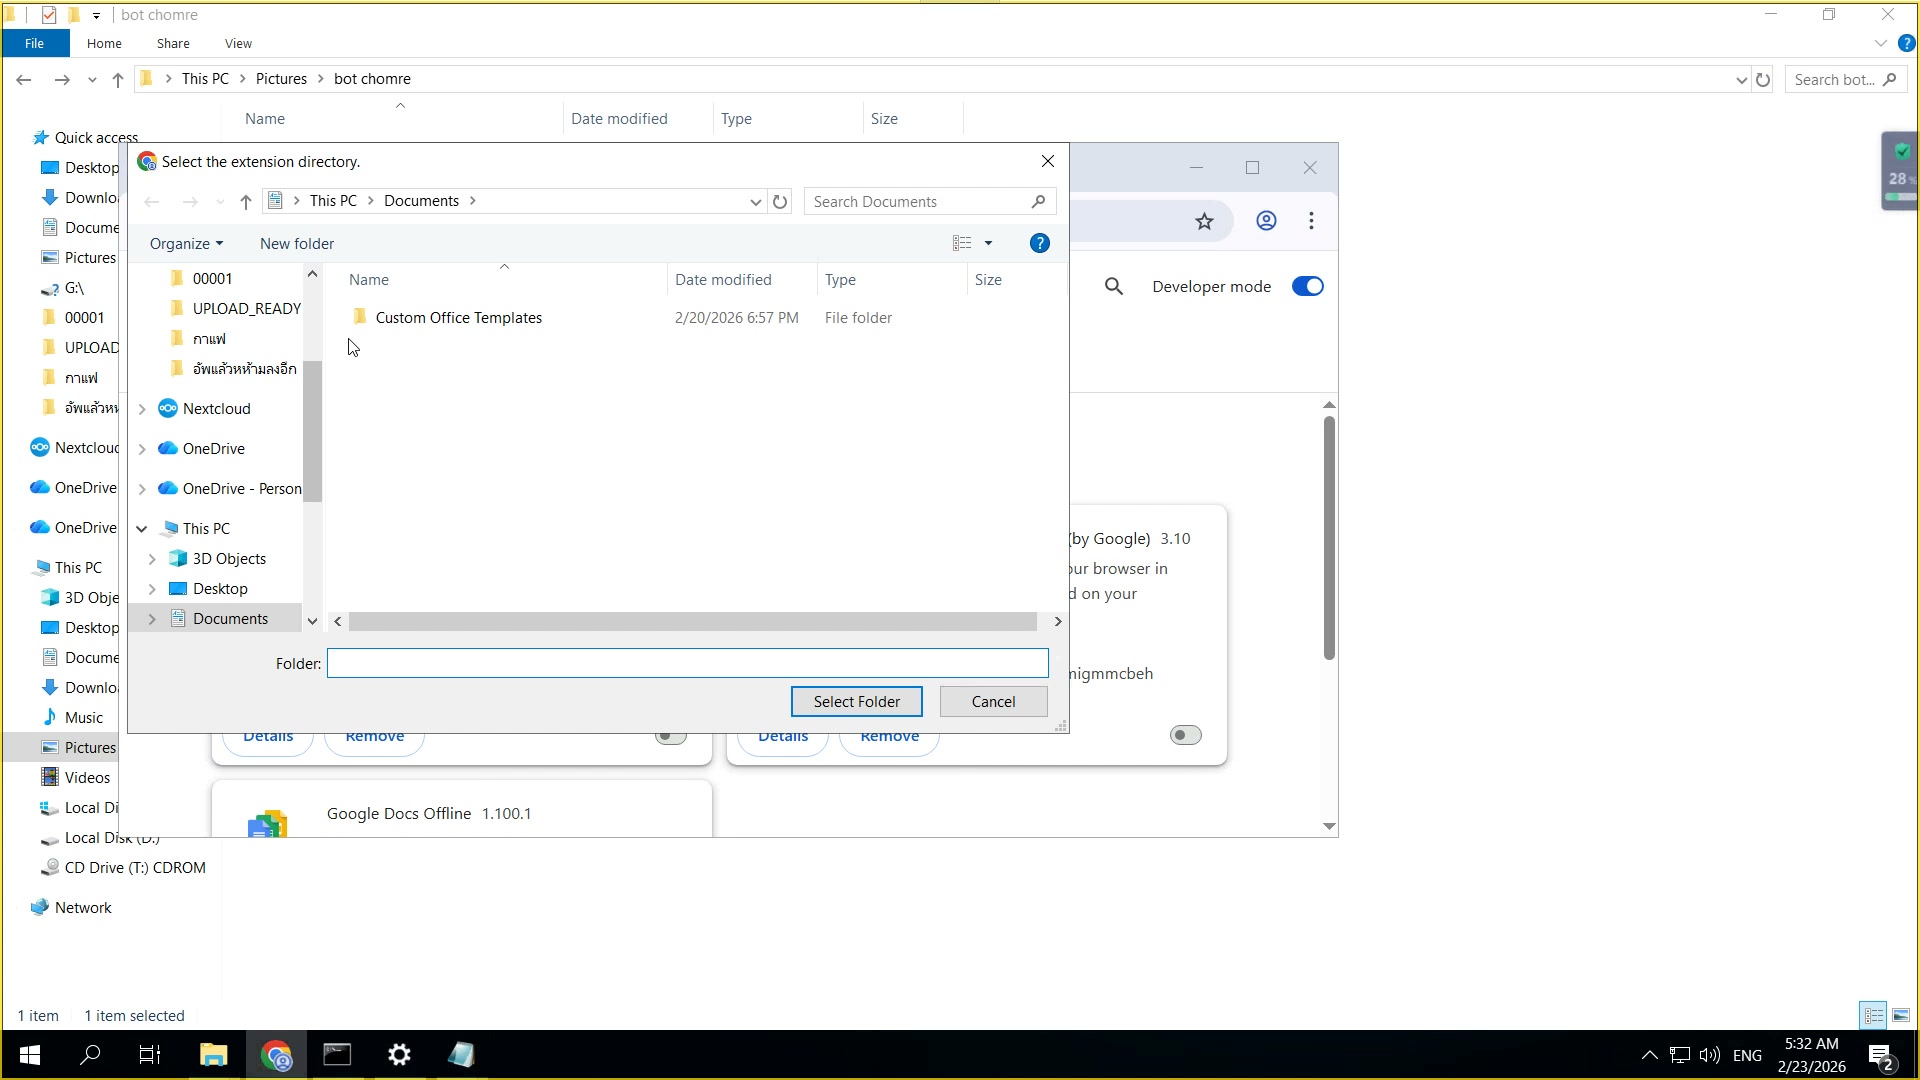Open the Organize dropdown menu
1920x1080 pixels.
[x=186, y=244]
